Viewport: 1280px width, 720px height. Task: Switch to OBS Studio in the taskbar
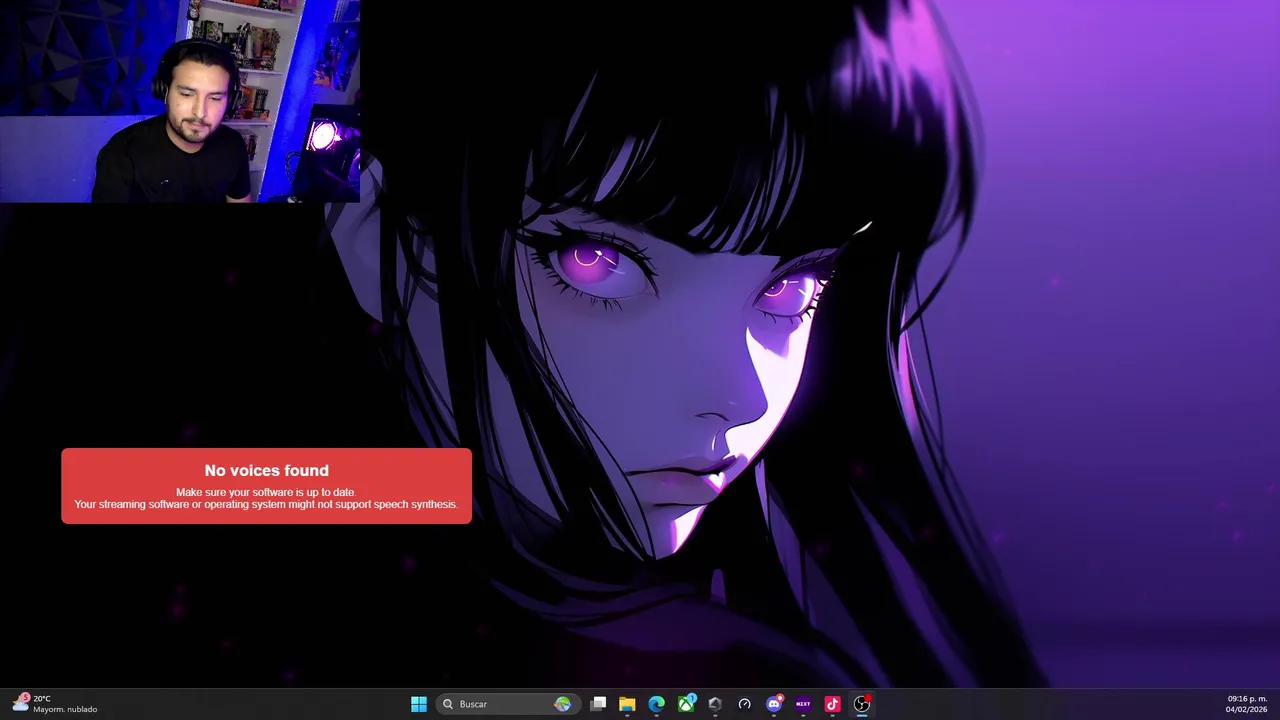tap(862, 704)
